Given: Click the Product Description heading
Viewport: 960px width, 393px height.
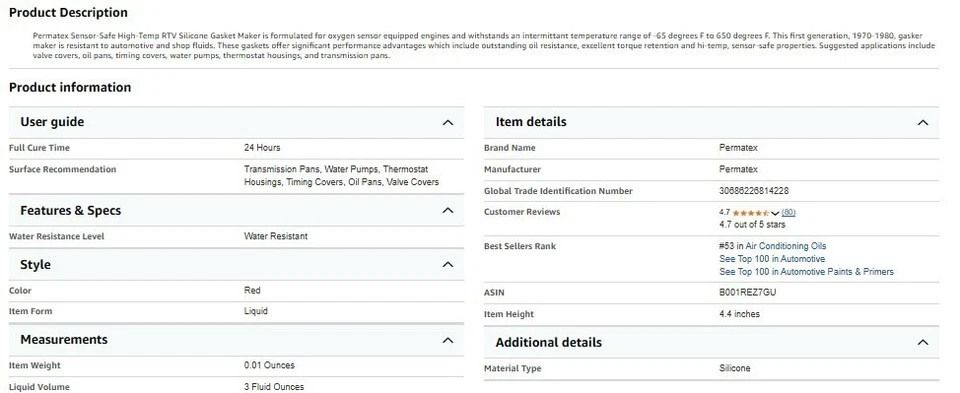Looking at the screenshot, I should (68, 12).
